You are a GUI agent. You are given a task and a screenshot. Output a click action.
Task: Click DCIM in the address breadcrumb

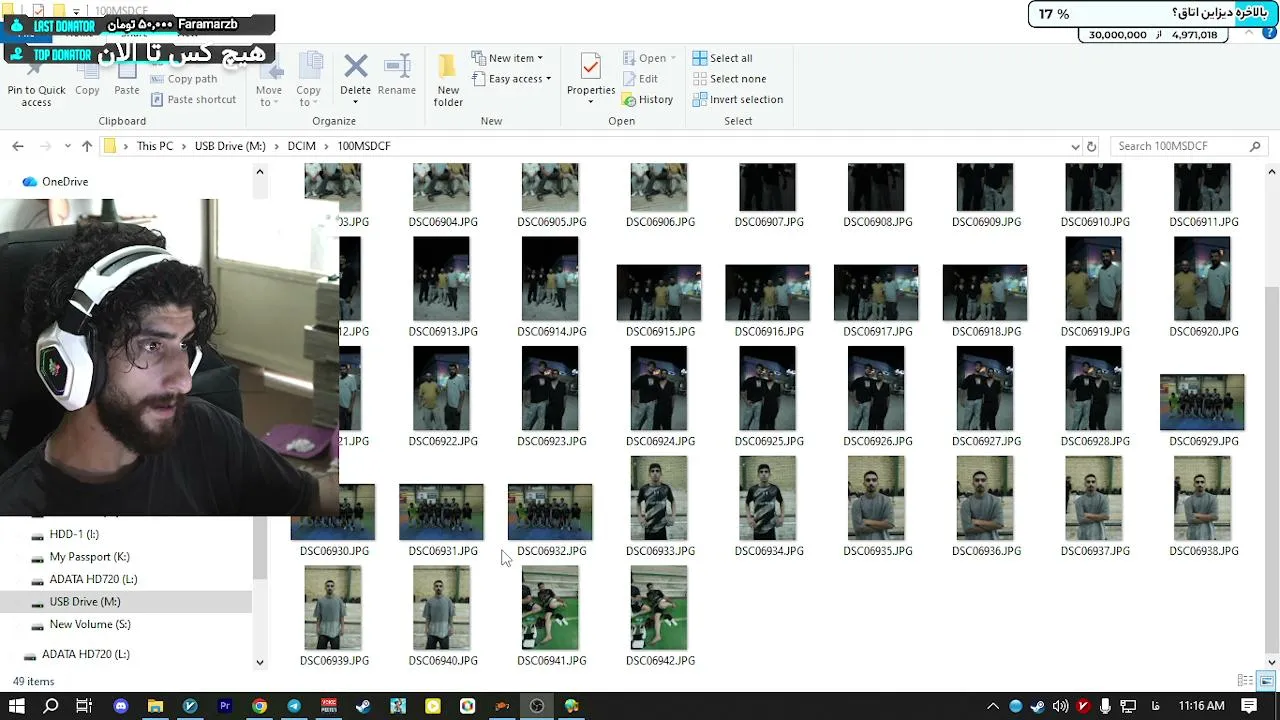point(301,146)
